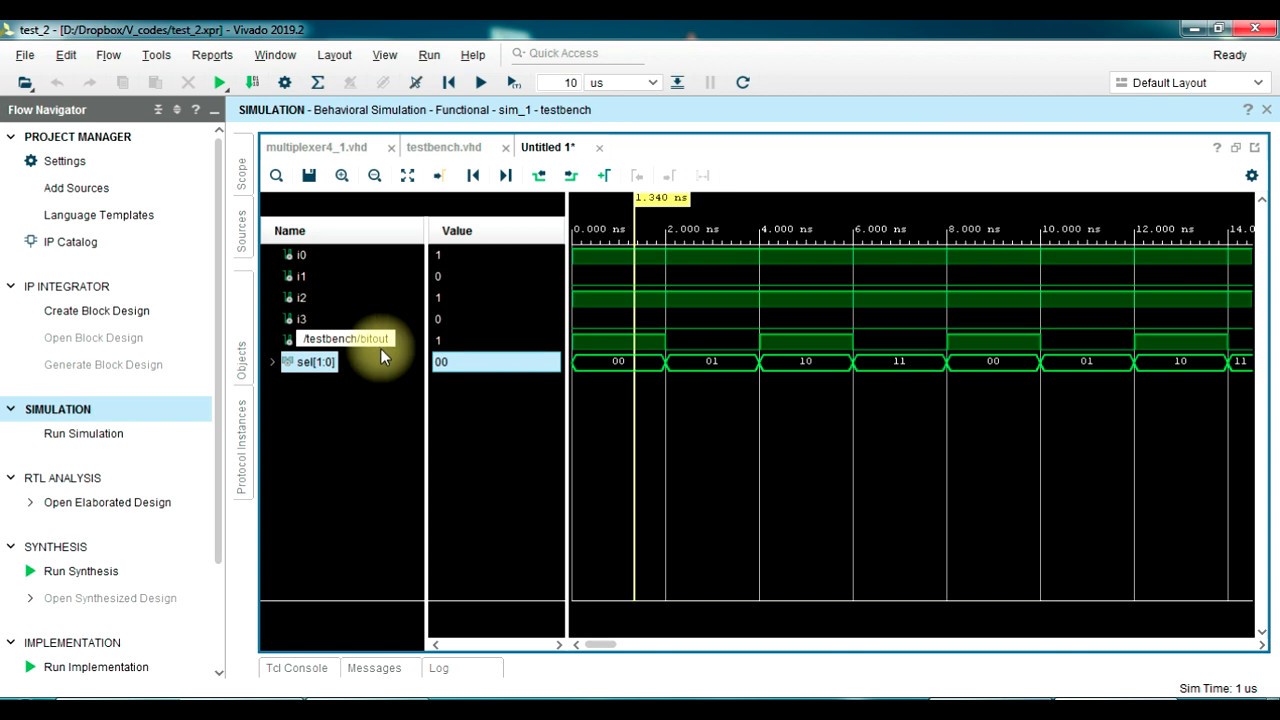1280x720 pixels.
Task: Collapse the PROJECT MANAGER section
Action: pos(11,137)
